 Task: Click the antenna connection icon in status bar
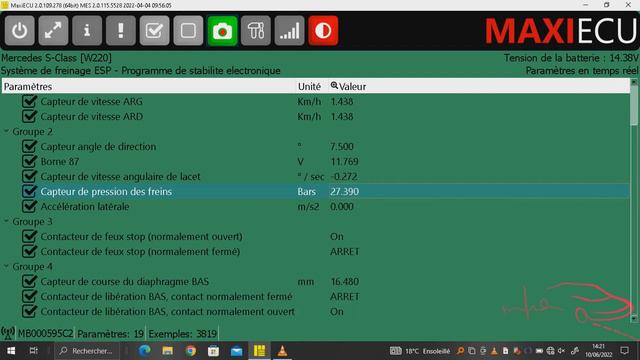pyautogui.click(x=8, y=333)
